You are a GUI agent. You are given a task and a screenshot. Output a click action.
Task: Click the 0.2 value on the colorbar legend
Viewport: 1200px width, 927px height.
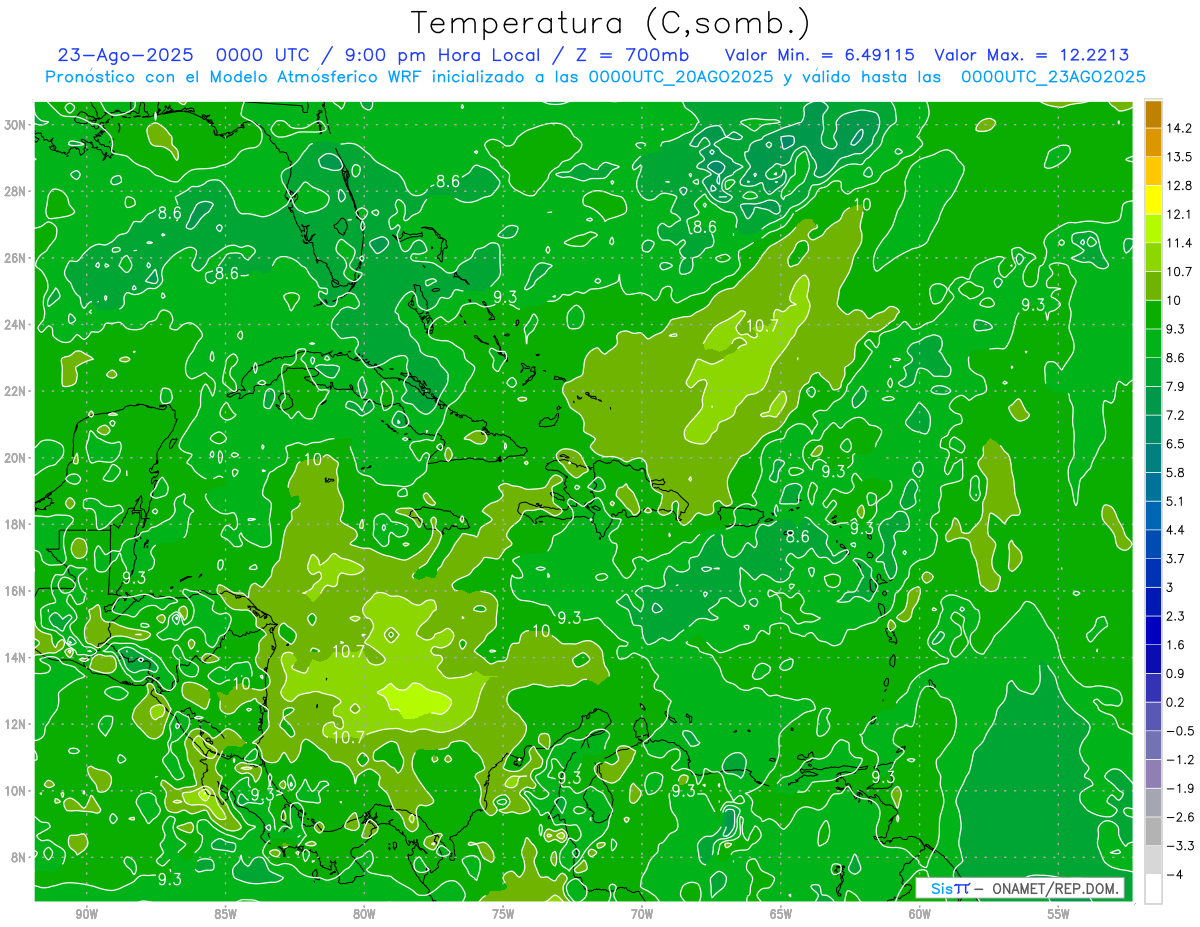(1177, 702)
